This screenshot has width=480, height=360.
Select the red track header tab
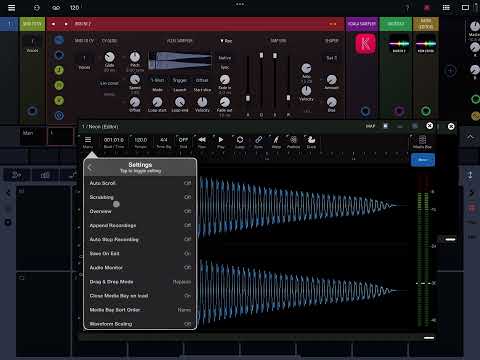(195, 24)
